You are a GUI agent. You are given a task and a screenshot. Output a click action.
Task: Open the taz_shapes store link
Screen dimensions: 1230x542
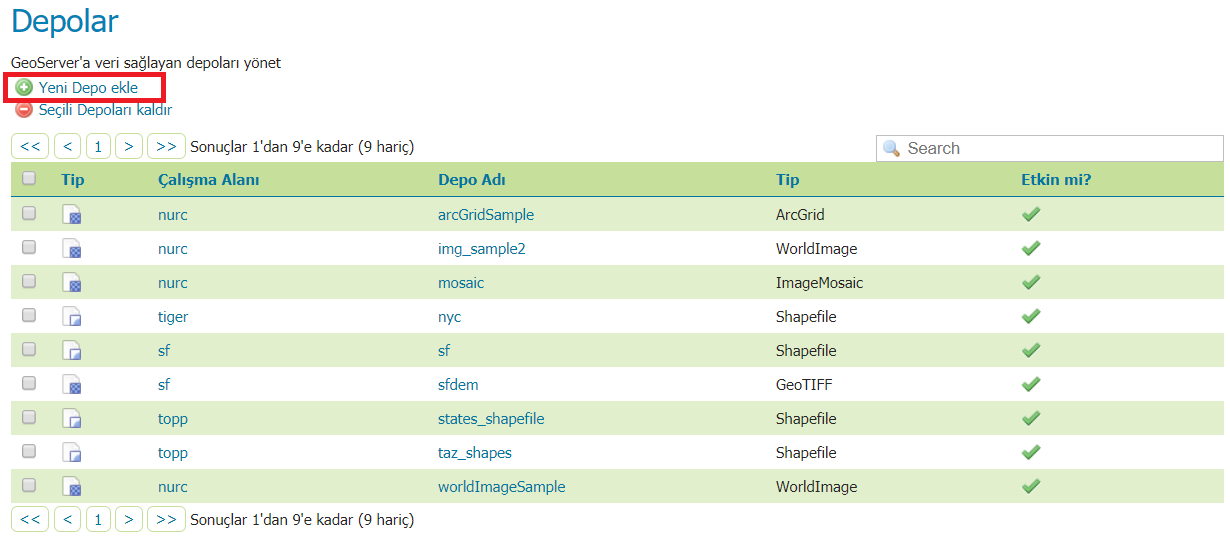click(475, 453)
